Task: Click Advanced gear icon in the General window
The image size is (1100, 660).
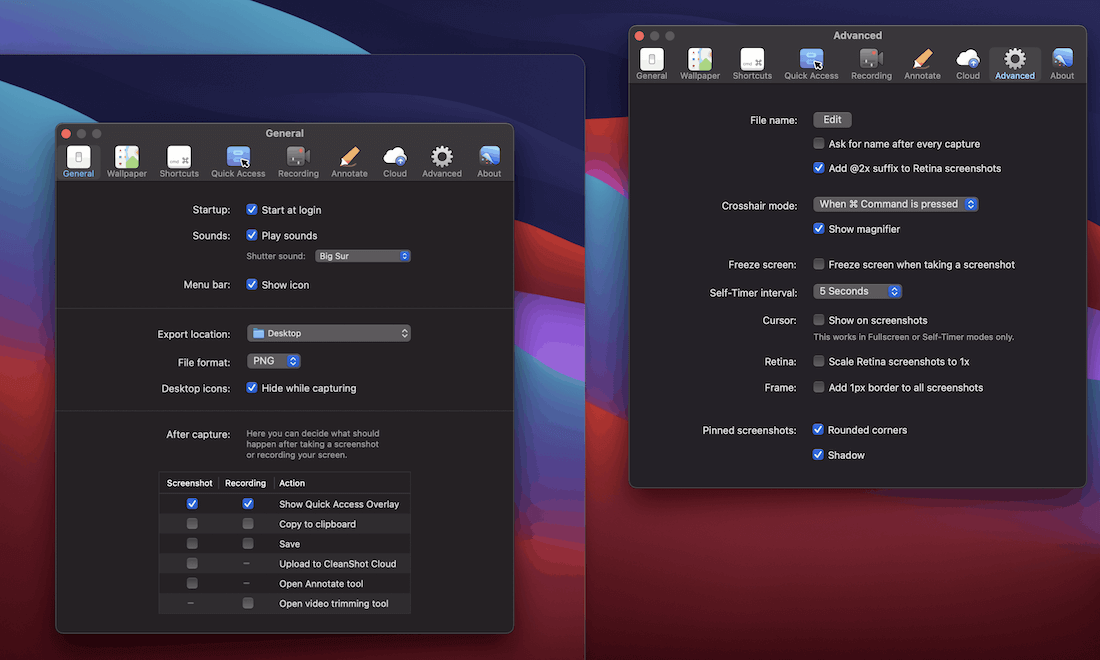Action: pos(441,158)
